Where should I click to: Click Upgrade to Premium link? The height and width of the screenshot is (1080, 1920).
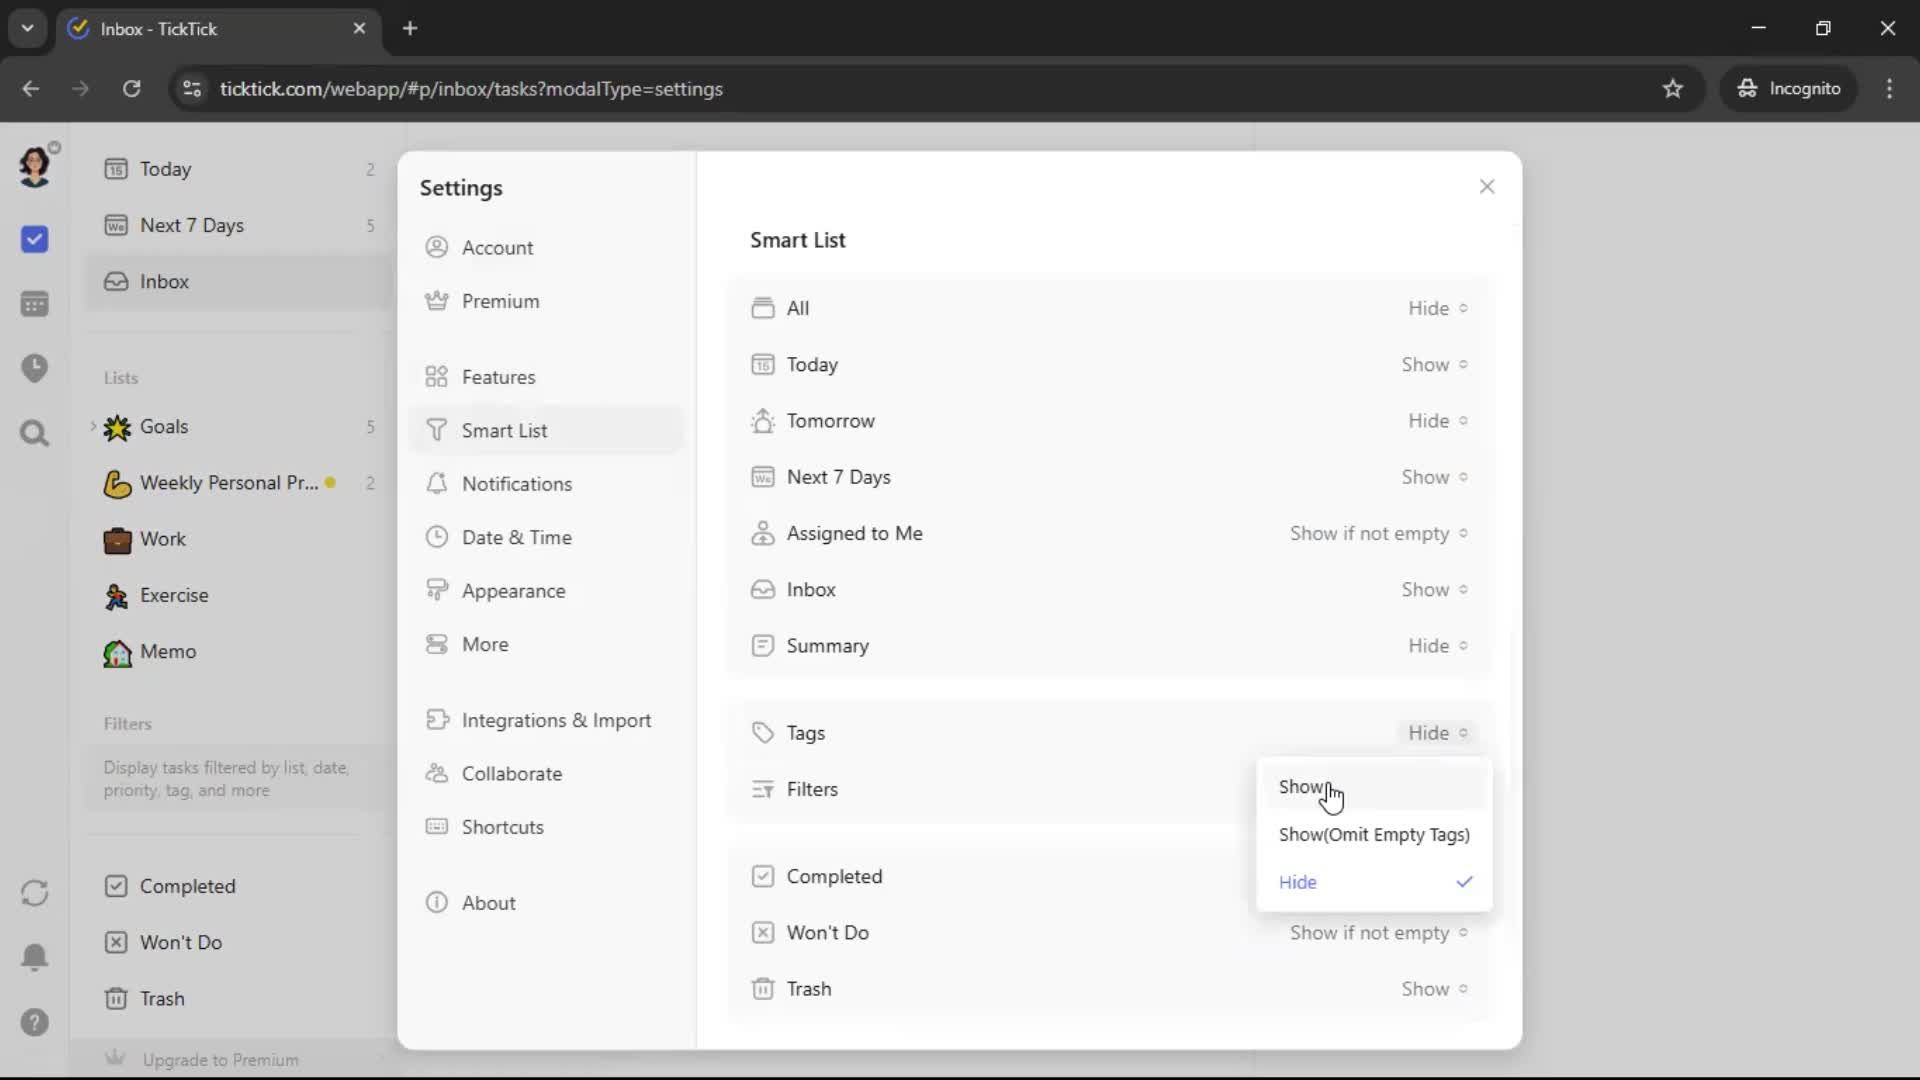220,1060
